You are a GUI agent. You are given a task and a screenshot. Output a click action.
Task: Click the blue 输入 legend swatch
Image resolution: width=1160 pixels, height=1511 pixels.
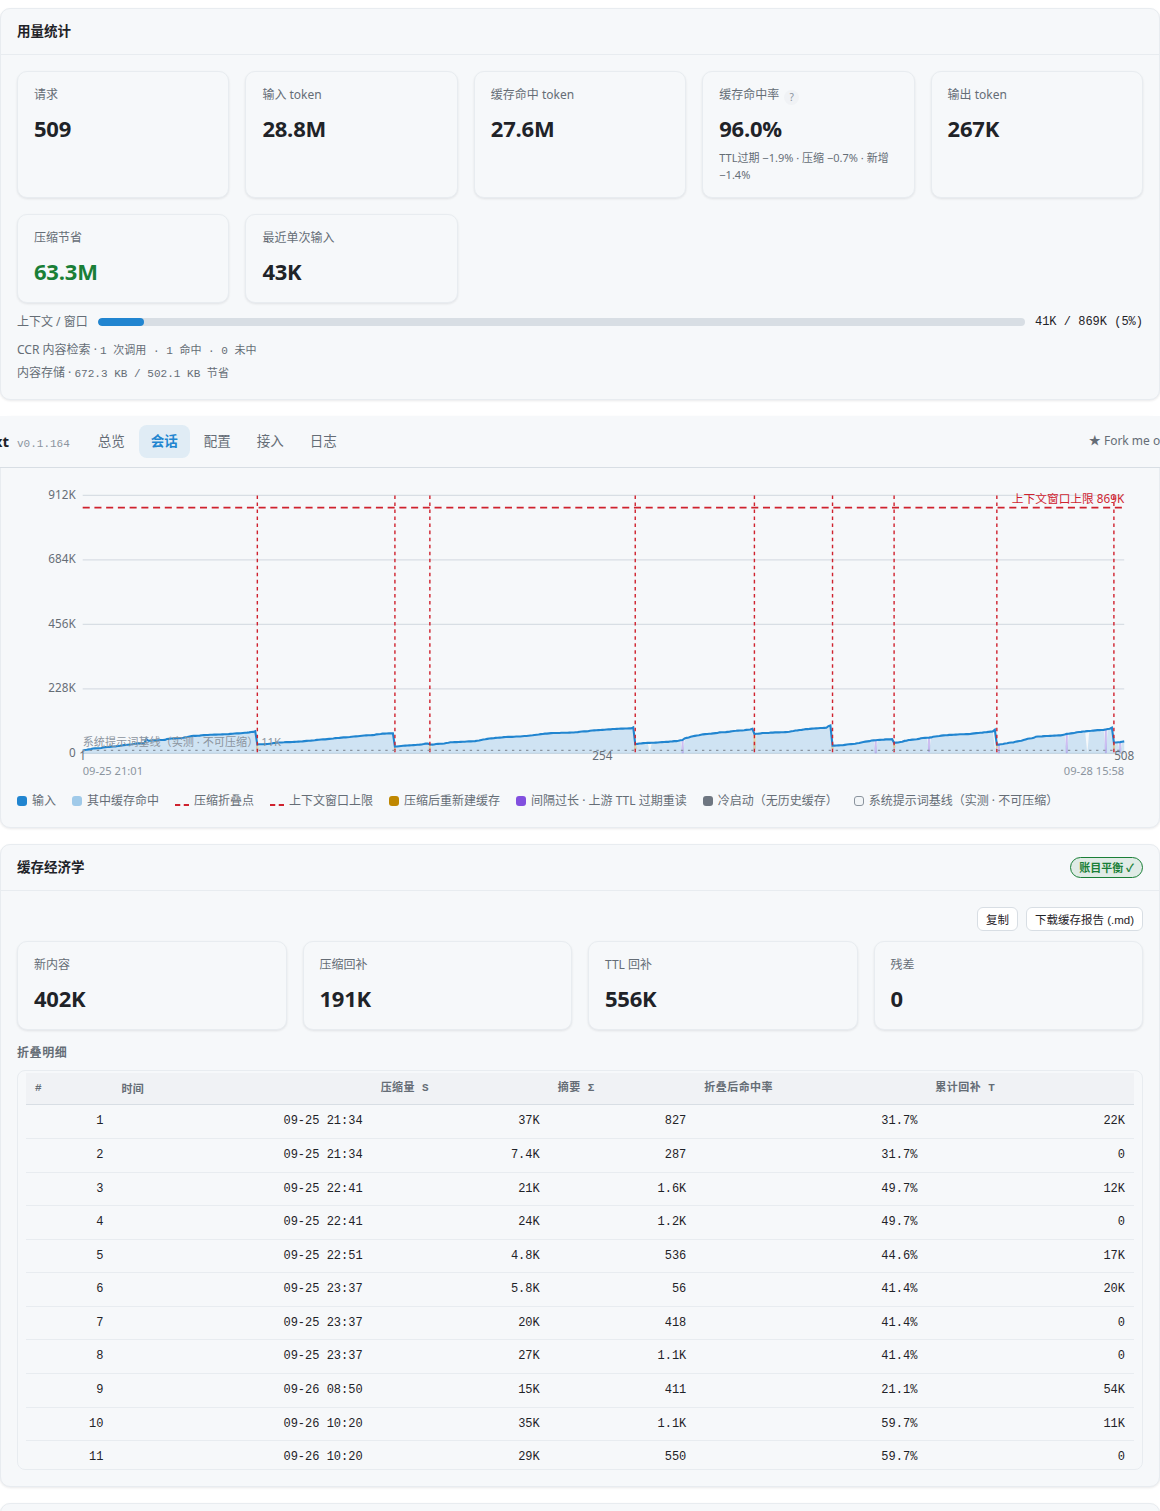click(x=22, y=801)
